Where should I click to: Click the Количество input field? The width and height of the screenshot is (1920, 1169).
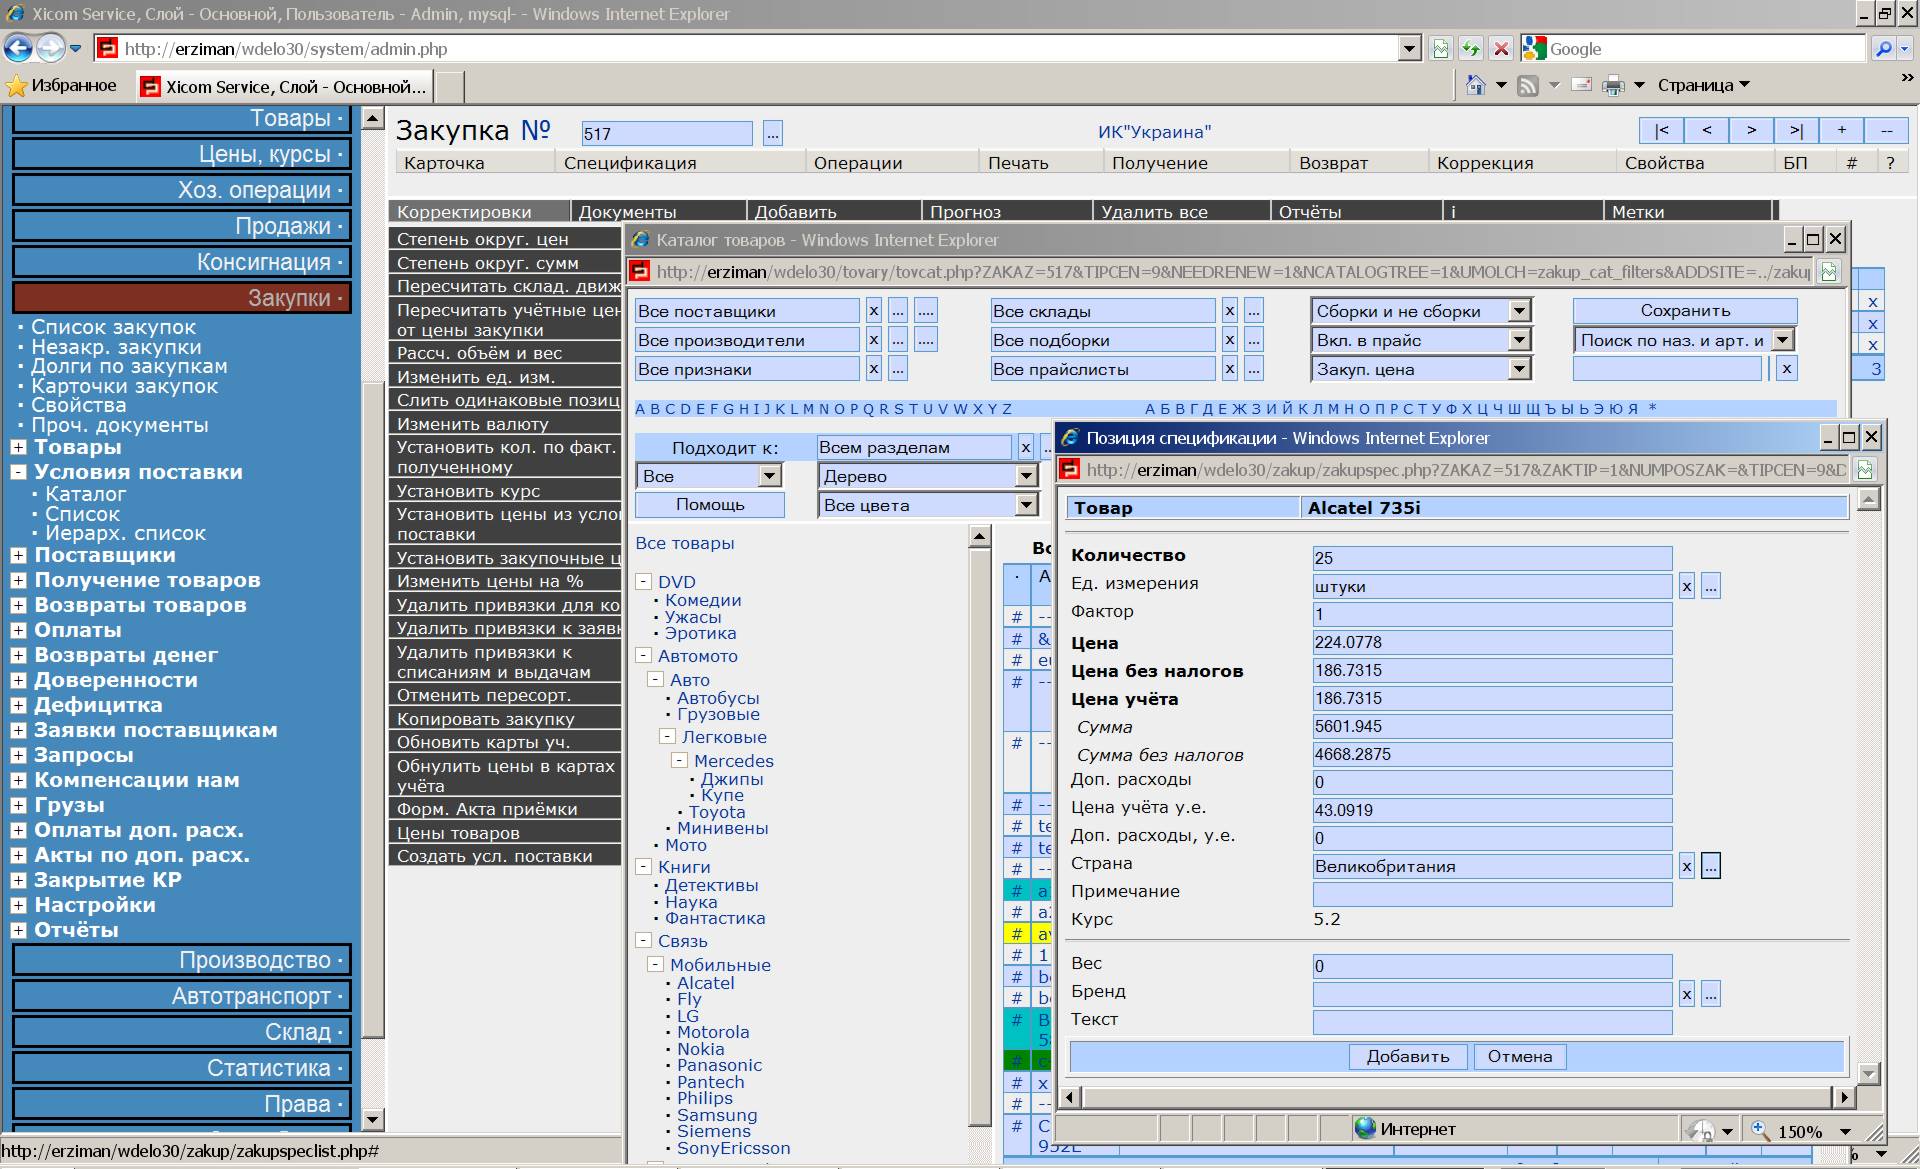(x=1492, y=558)
